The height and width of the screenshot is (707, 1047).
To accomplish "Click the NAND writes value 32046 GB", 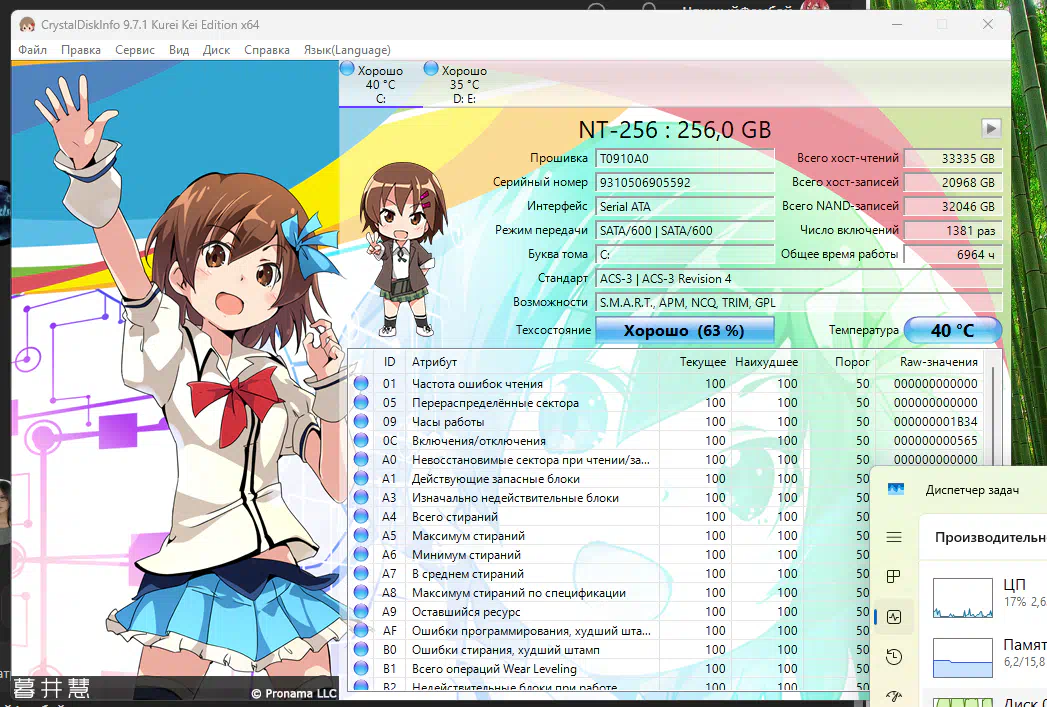I will pyautogui.click(x=953, y=207).
